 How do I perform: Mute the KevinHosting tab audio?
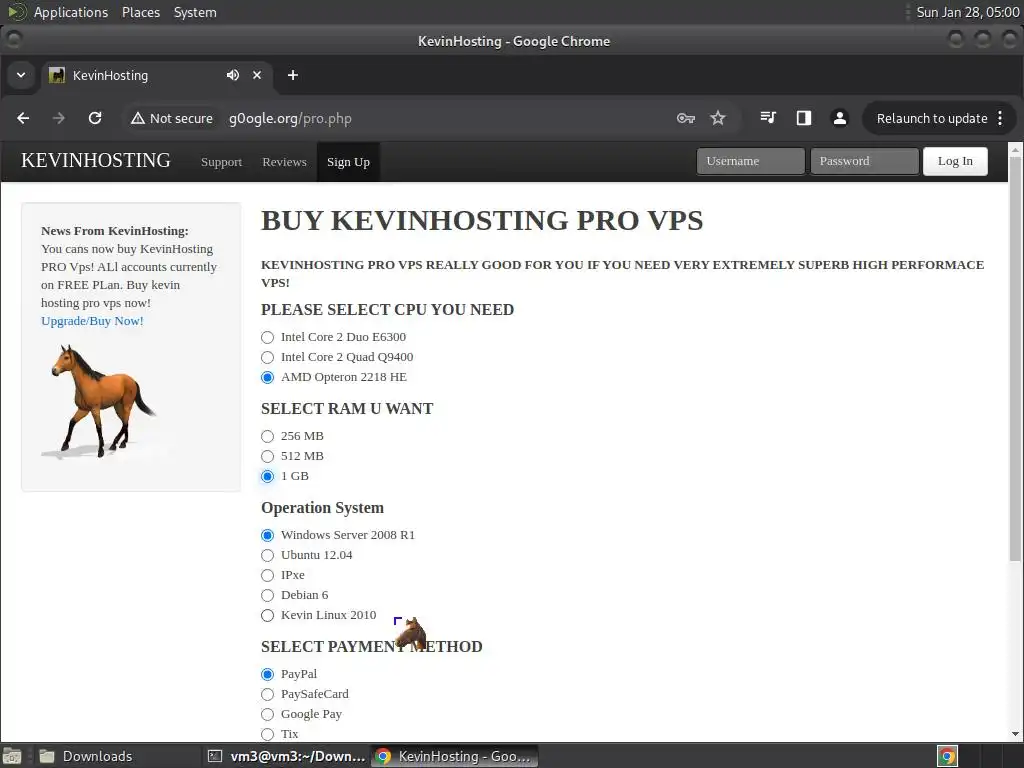click(x=232, y=75)
